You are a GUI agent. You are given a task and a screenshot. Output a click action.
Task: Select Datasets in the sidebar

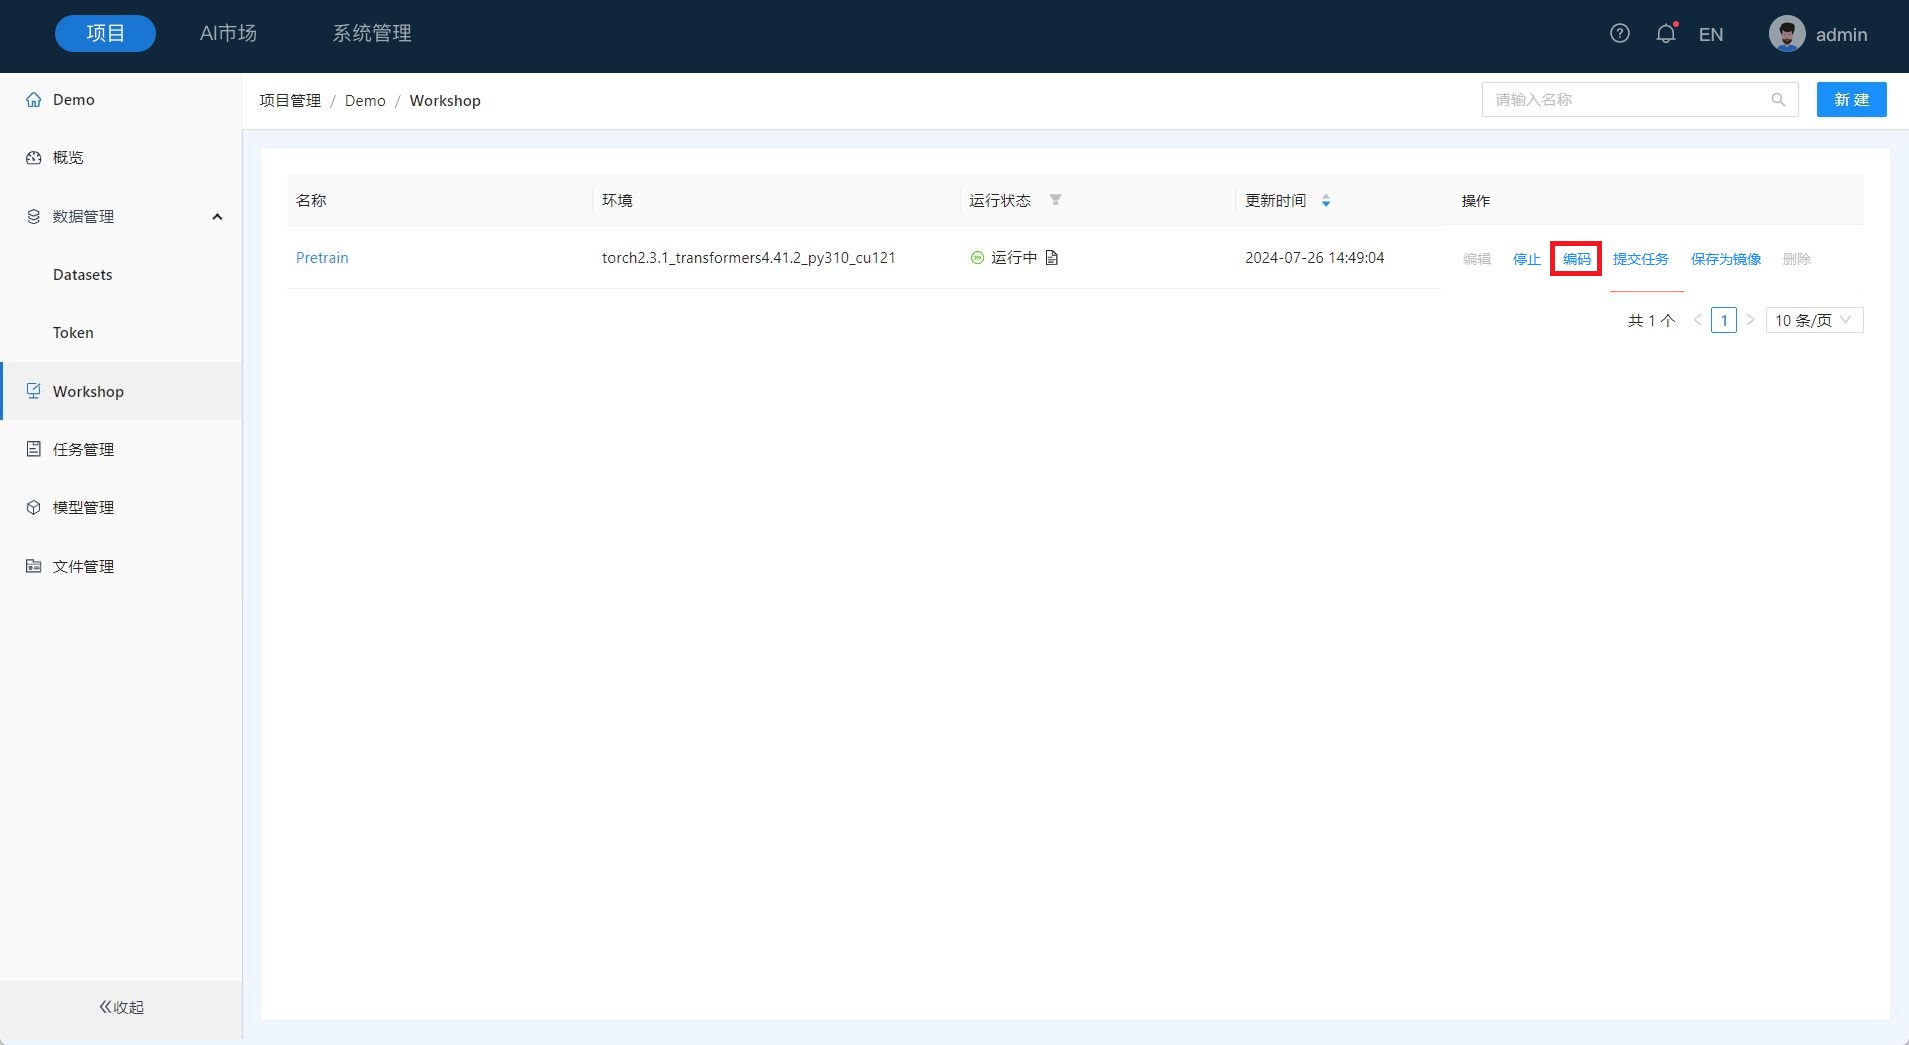pos(82,275)
